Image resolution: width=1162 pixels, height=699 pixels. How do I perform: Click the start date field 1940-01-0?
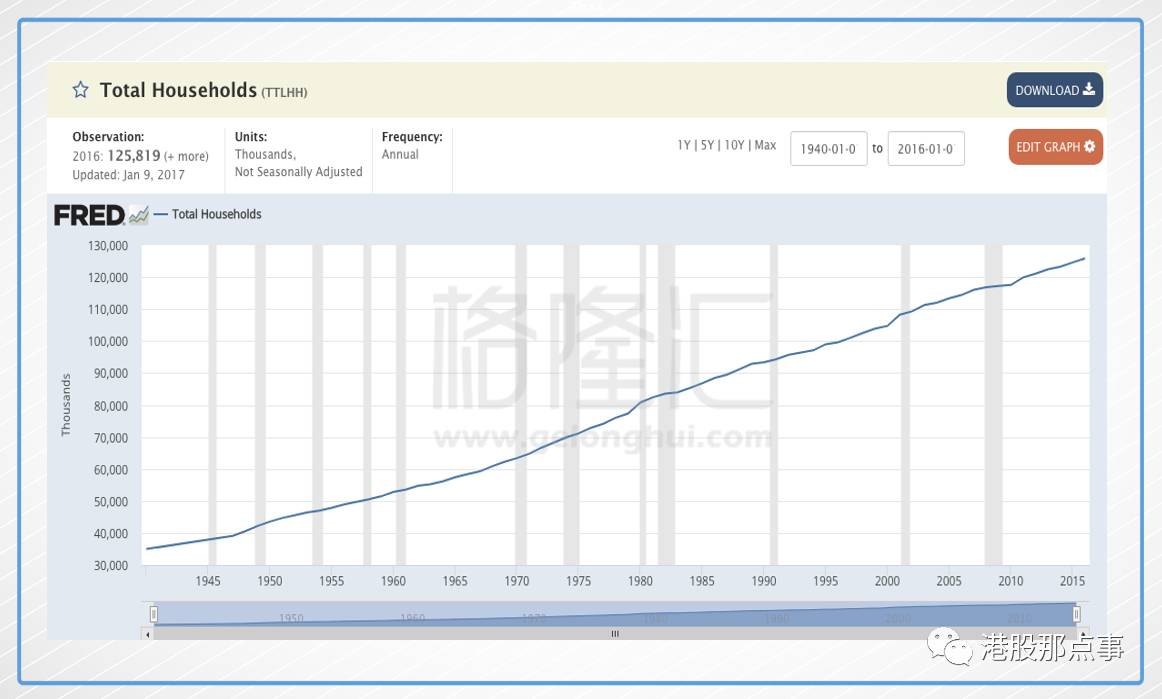pyautogui.click(x=829, y=148)
